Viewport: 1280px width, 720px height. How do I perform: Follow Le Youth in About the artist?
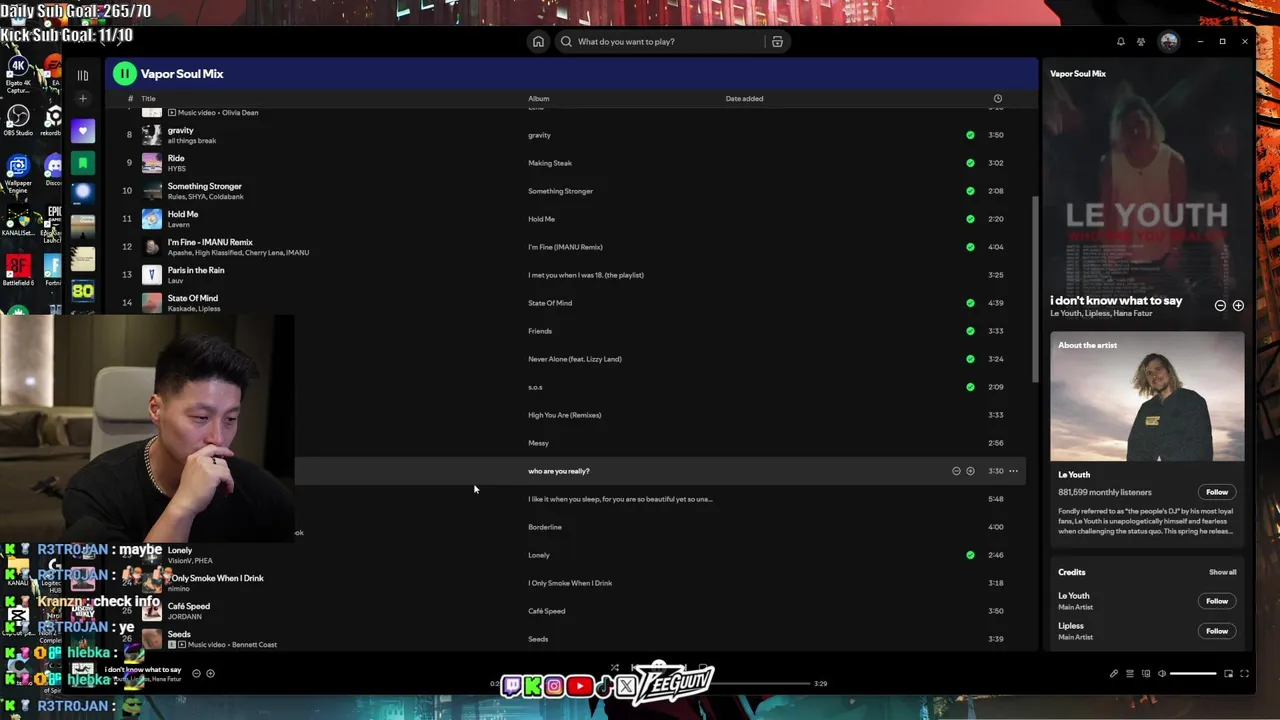[x=1217, y=492]
